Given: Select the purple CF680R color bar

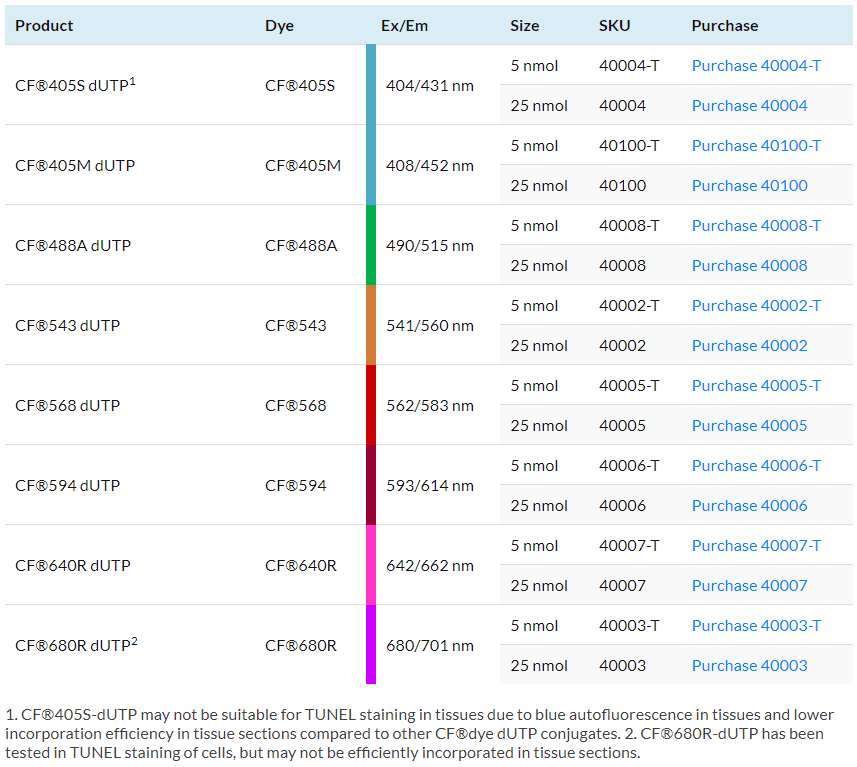Looking at the screenshot, I should tap(371, 645).
